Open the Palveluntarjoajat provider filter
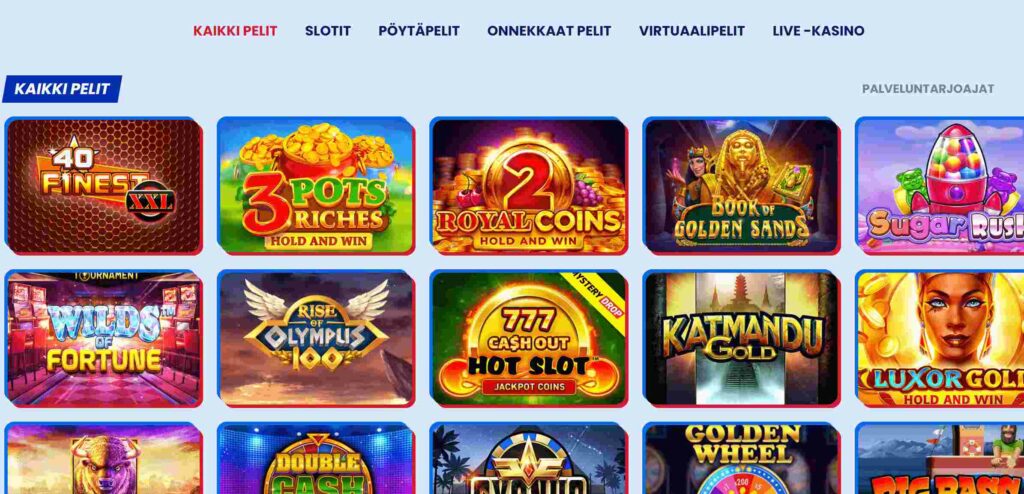Image resolution: width=1024 pixels, height=494 pixels. click(928, 89)
